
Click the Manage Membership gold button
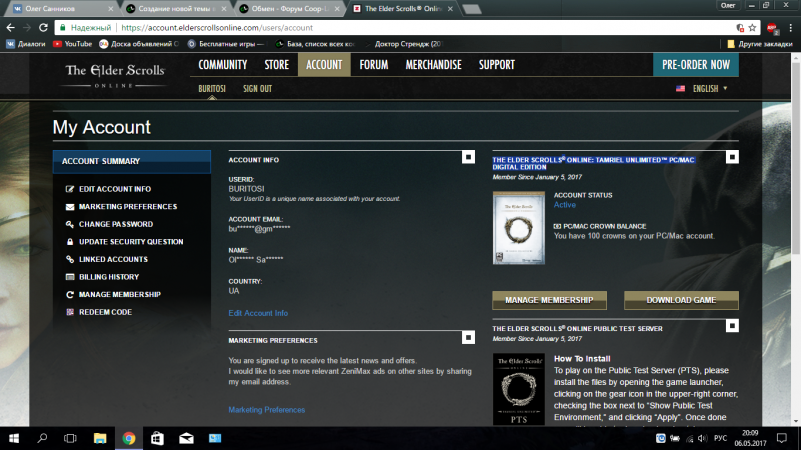click(x=549, y=300)
